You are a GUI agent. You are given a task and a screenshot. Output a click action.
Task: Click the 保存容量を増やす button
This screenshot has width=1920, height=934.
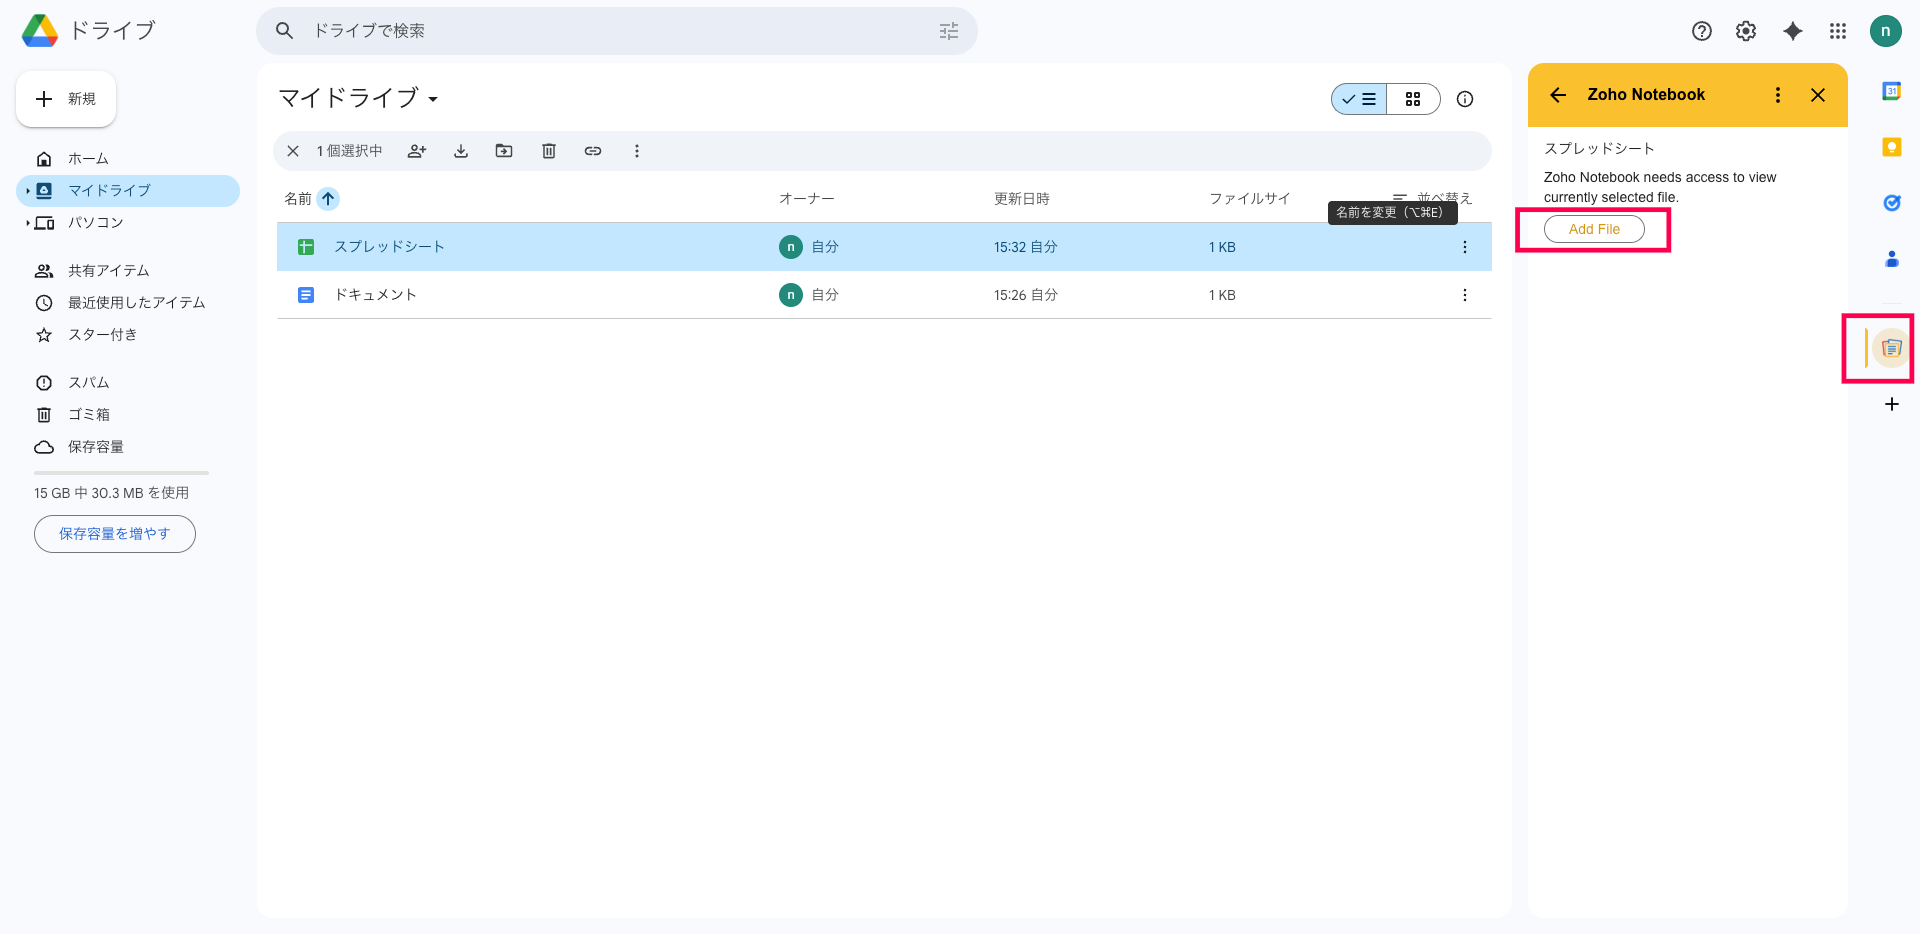115,534
